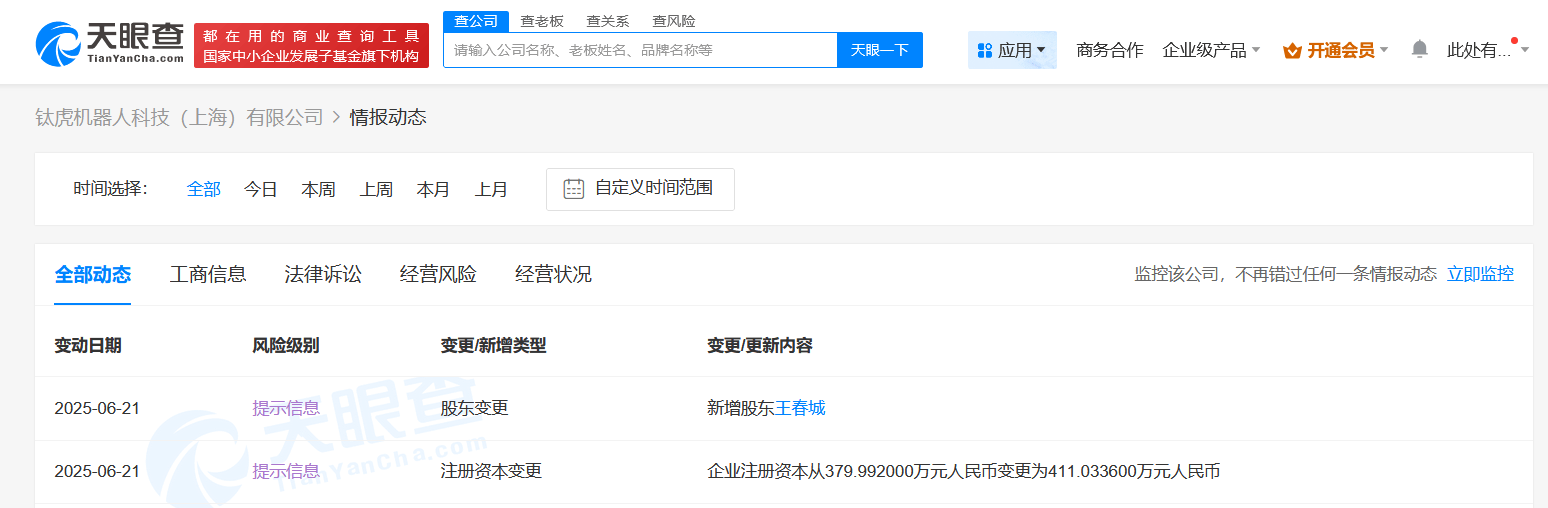This screenshot has width=1548, height=508.
Task: Click the calendar icon in custom range
Action: [x=574, y=189]
